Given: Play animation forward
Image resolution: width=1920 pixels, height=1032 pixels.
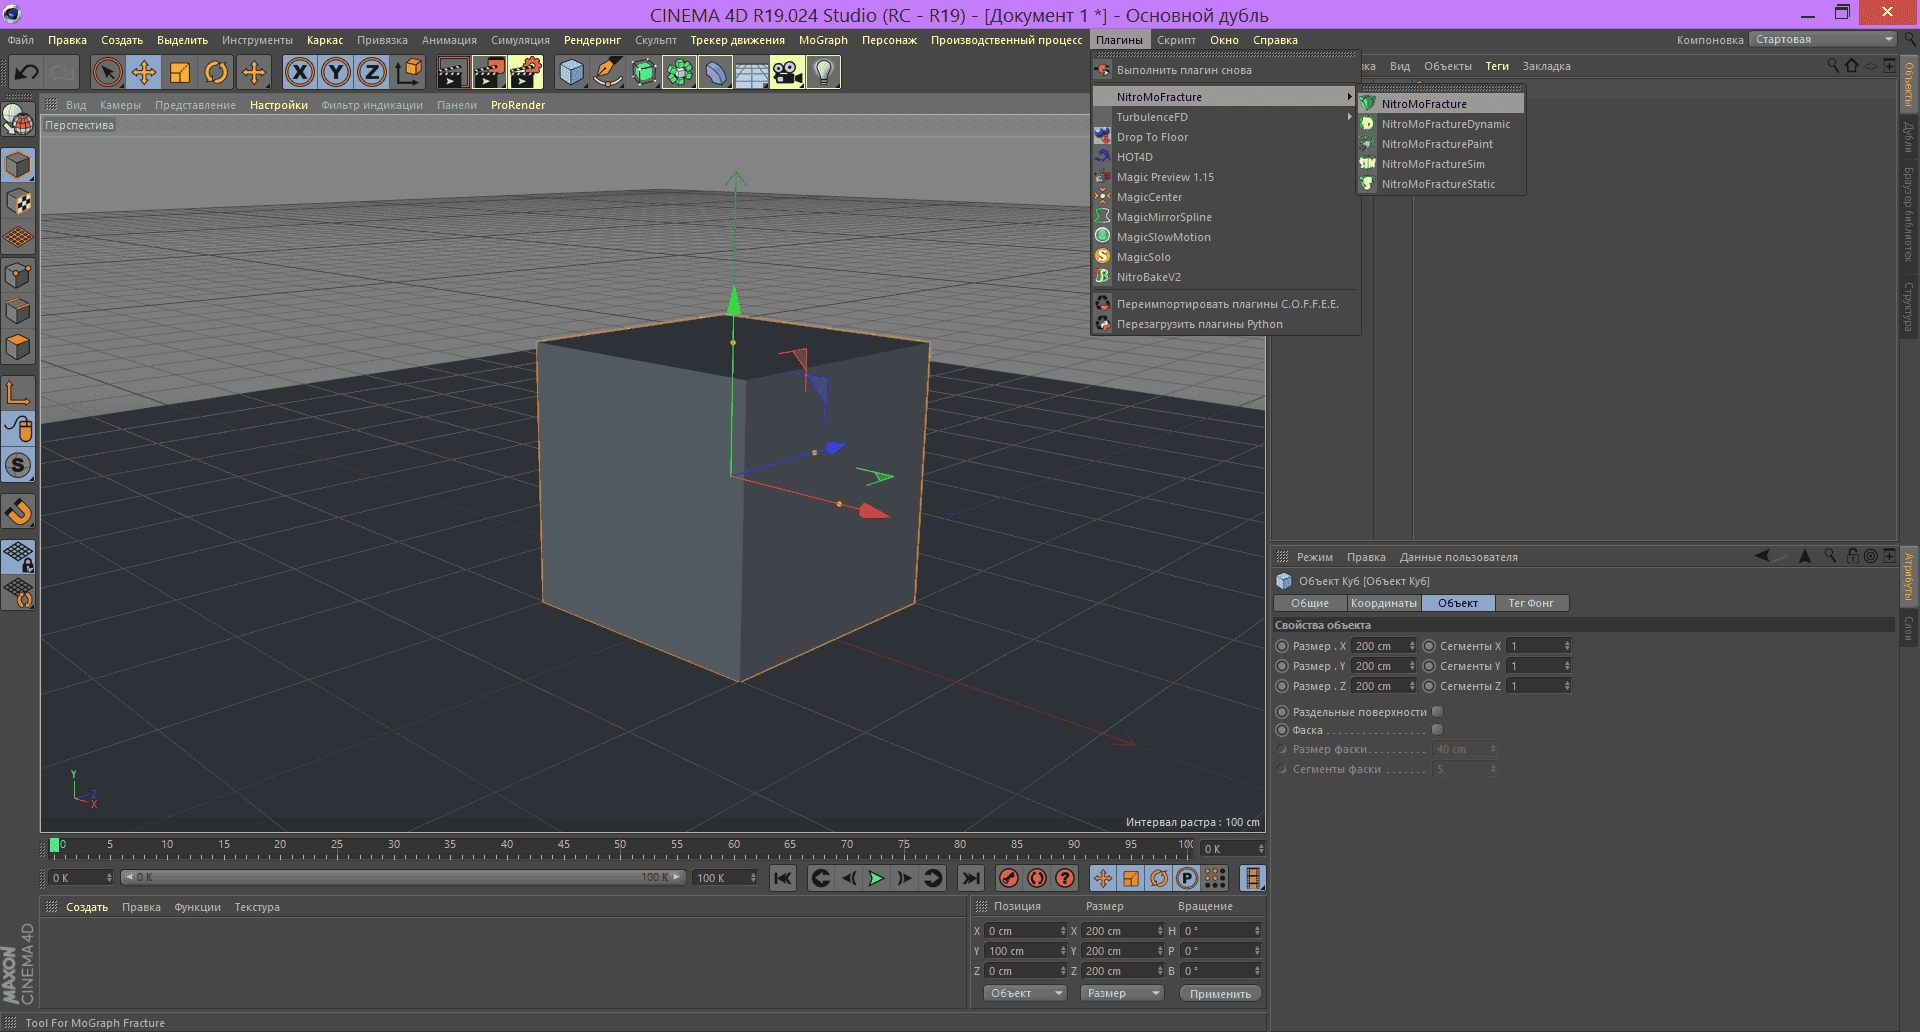Looking at the screenshot, I should click(876, 878).
